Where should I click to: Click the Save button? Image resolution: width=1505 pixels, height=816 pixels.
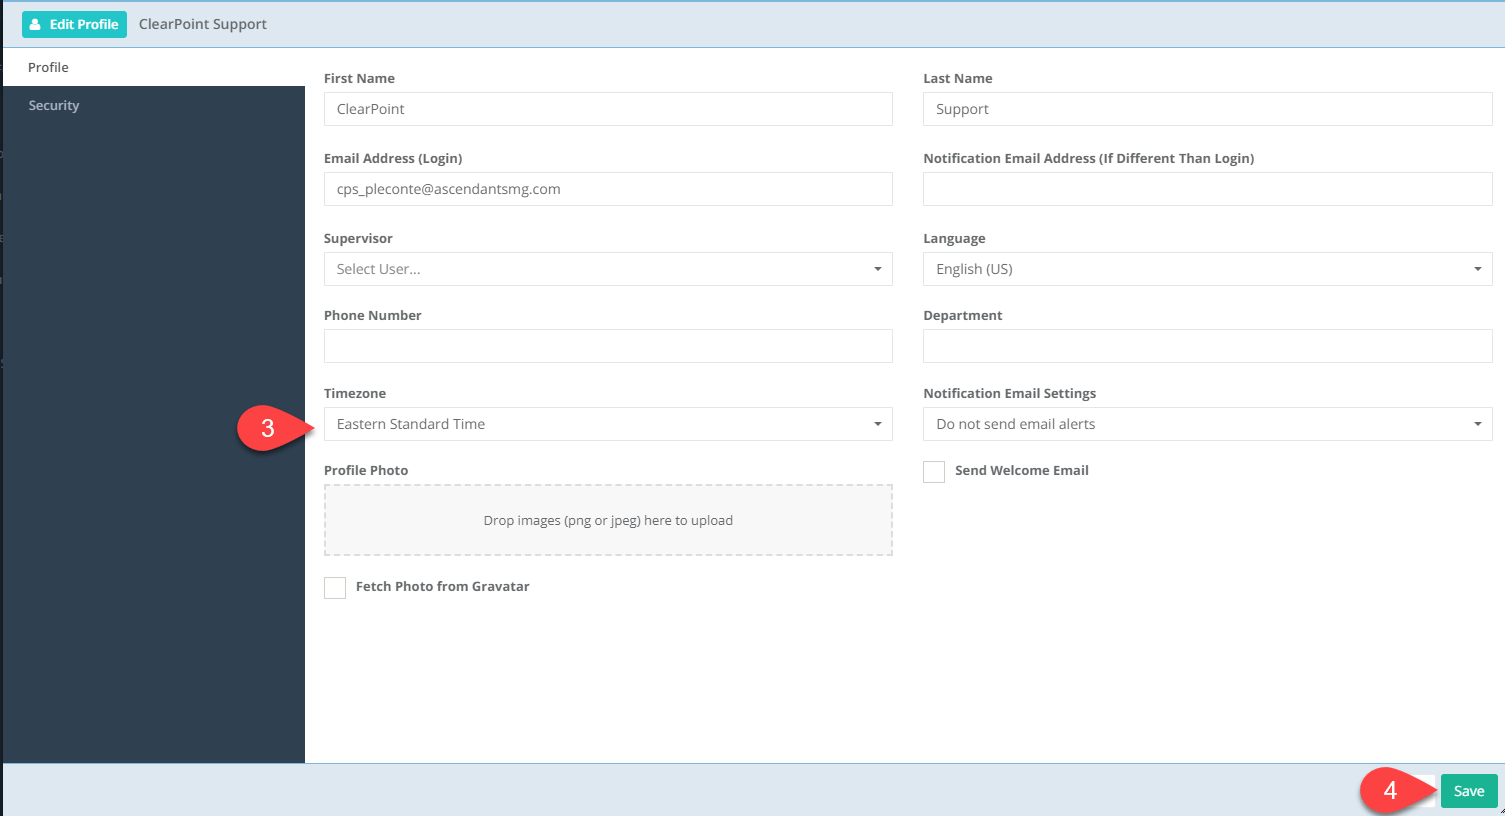pyautogui.click(x=1468, y=790)
